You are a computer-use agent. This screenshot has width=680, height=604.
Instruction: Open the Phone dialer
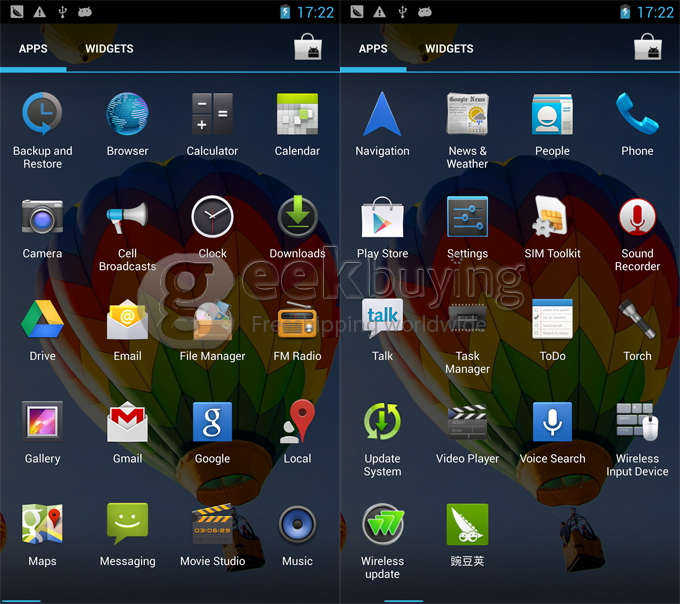638,114
